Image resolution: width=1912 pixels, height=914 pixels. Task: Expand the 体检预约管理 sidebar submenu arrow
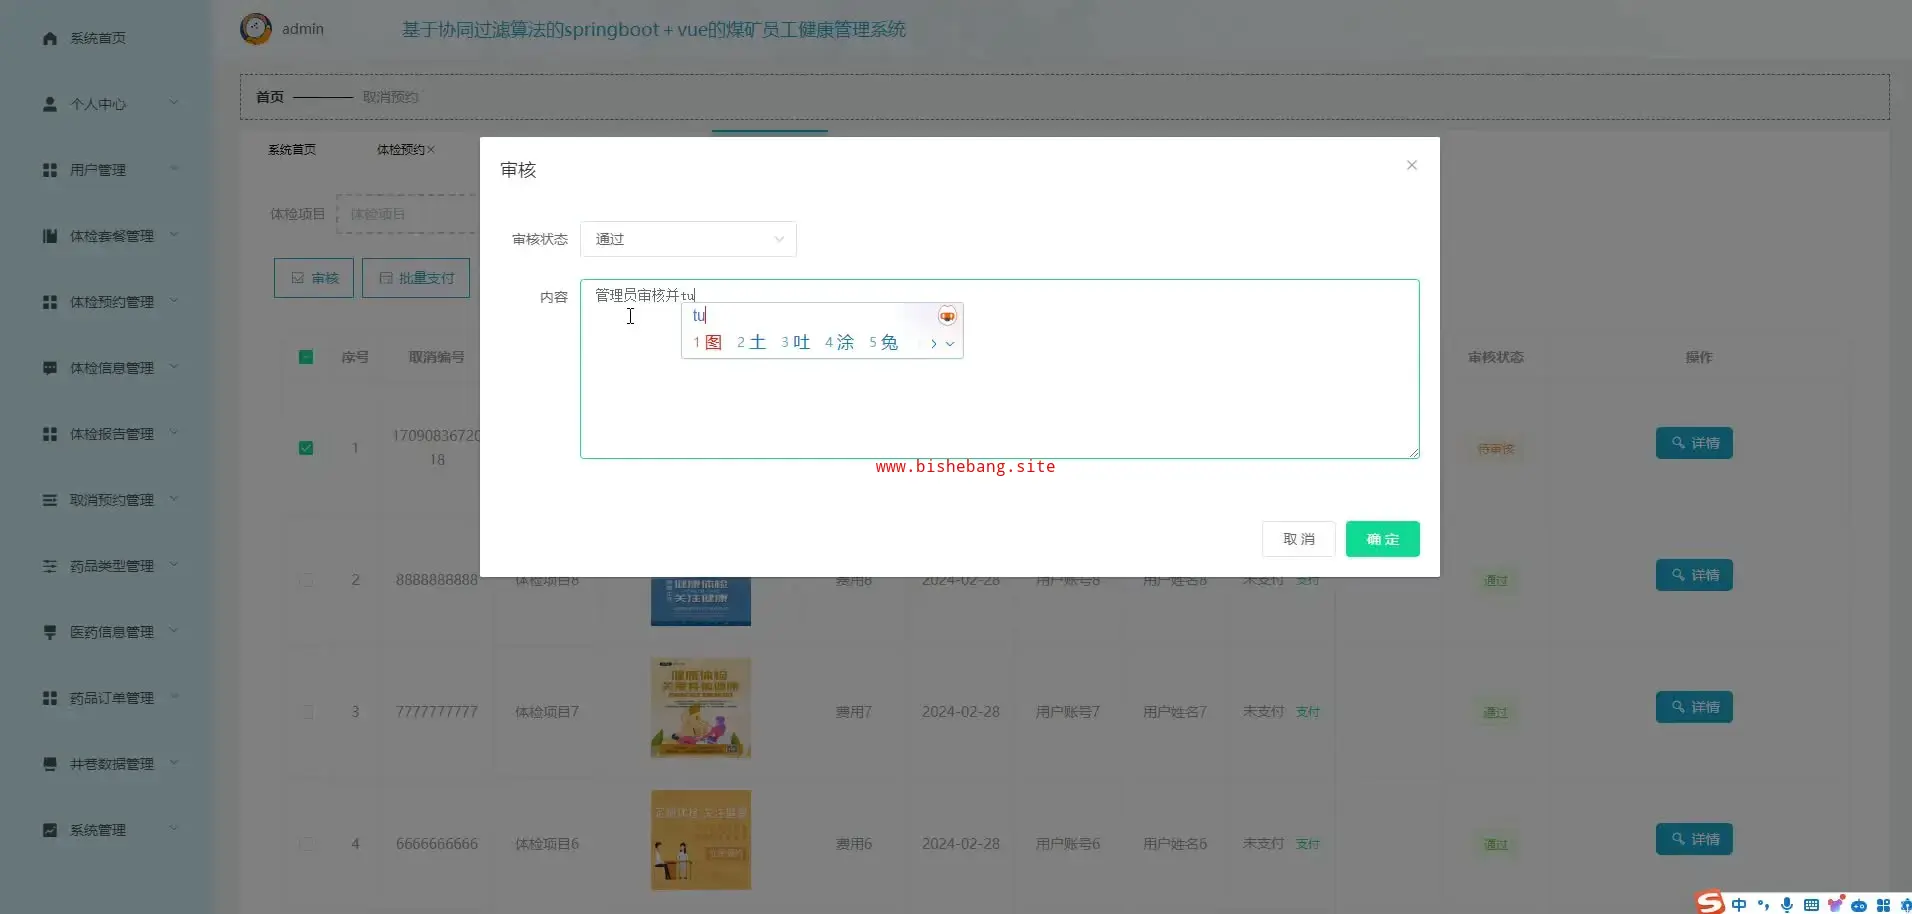pos(174,301)
